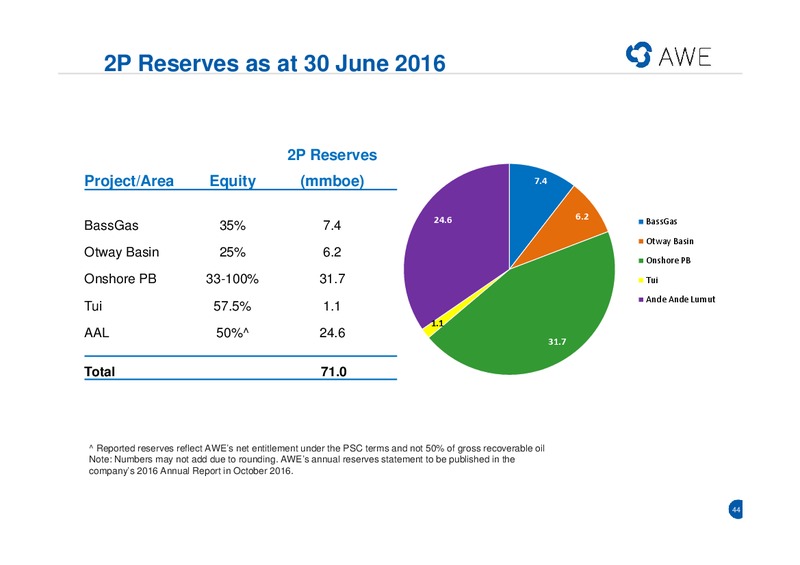Click the 'BassGas' row label
Viewport: 800px width, 565px height.
(111, 225)
